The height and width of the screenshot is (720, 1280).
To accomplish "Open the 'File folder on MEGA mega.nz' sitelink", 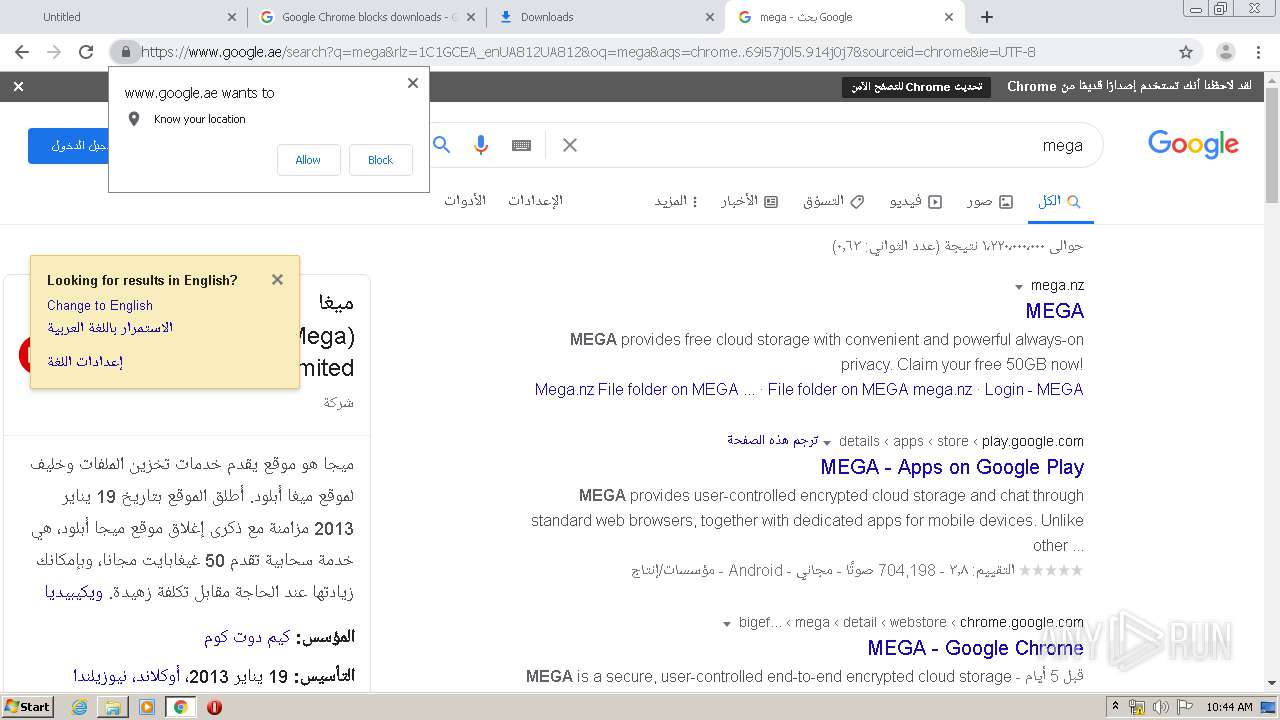I will (x=870, y=389).
